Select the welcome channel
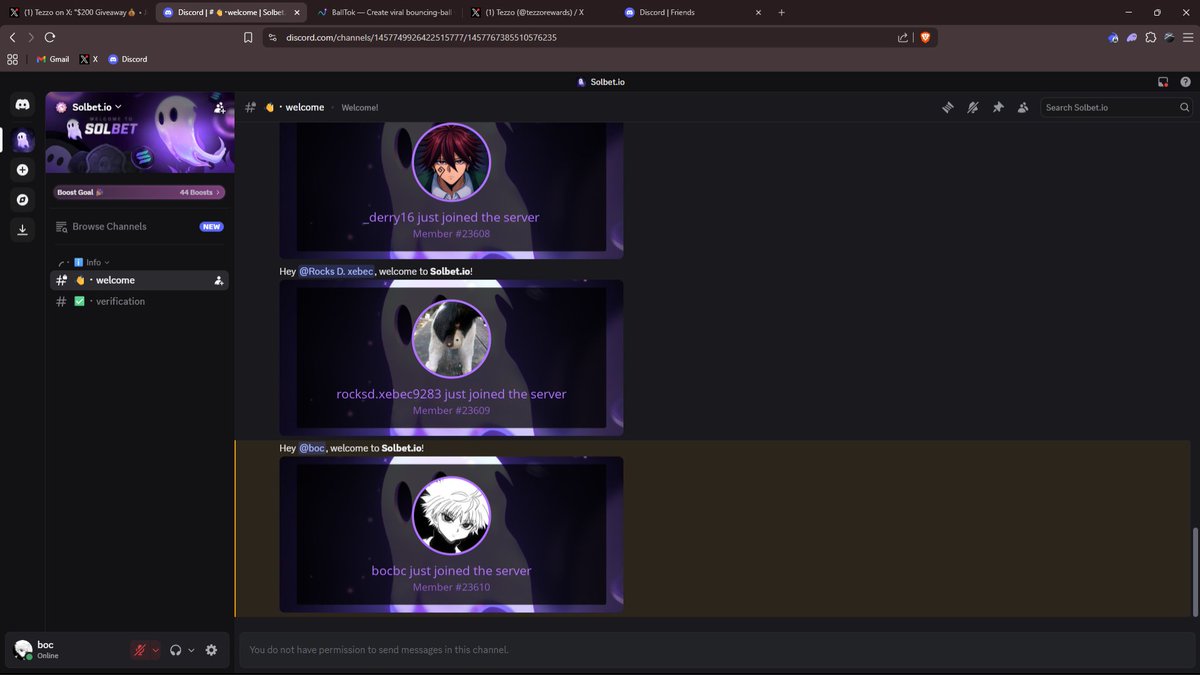The height and width of the screenshot is (675, 1200). 140,281
